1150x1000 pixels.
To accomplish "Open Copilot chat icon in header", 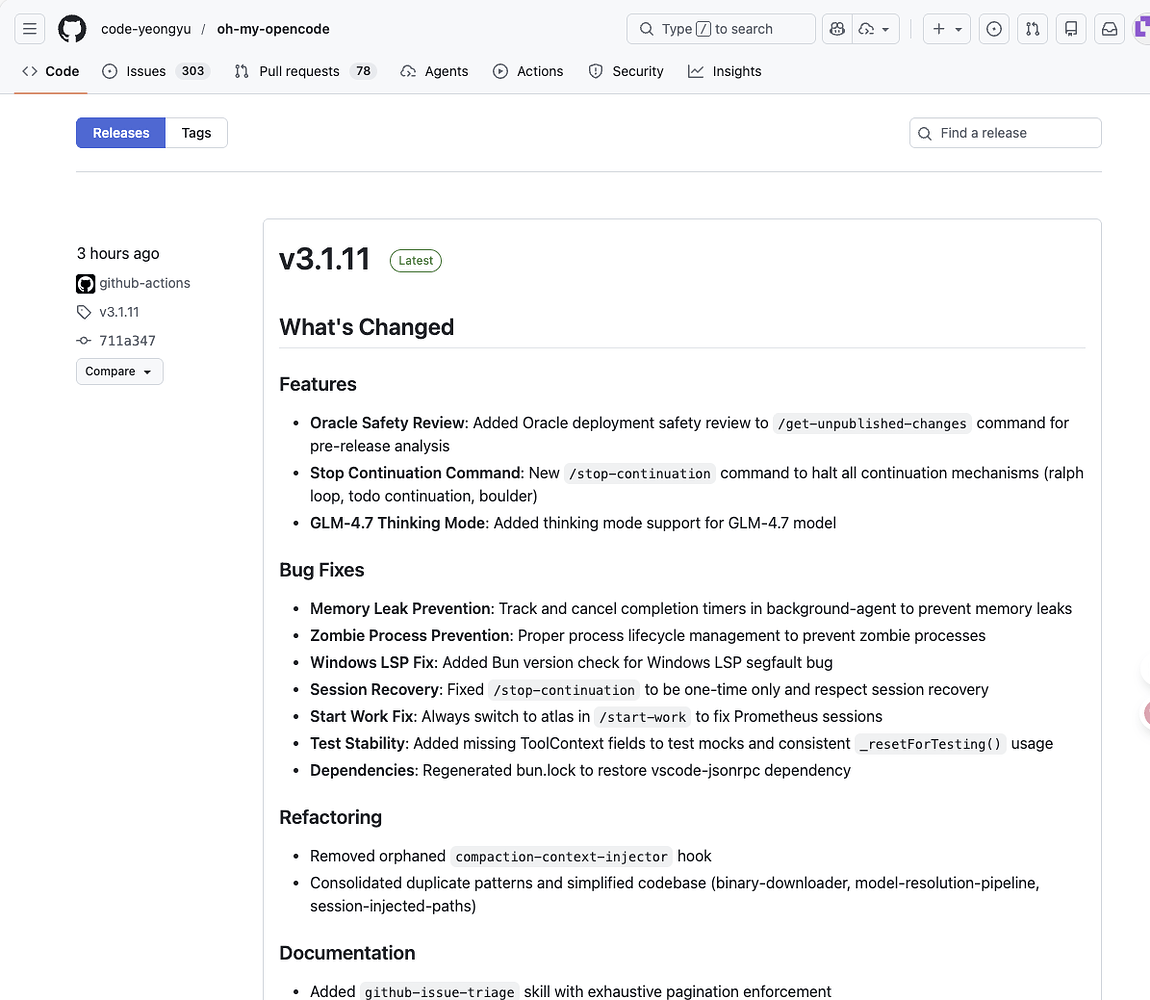I will tap(837, 29).
